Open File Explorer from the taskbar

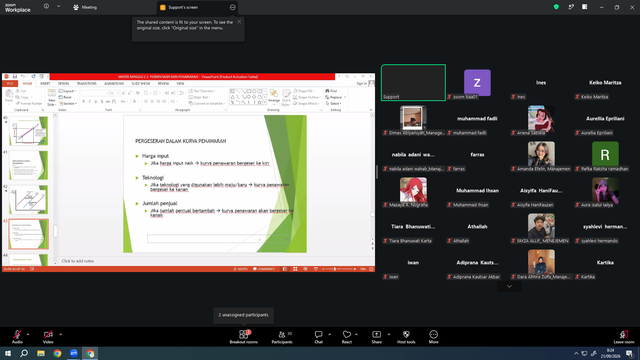[40, 353]
